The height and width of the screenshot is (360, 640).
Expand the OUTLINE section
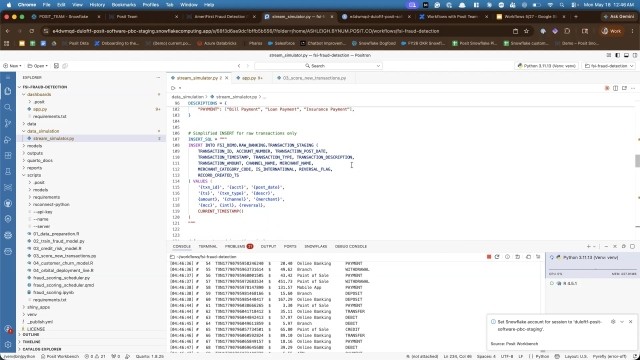(31, 335)
